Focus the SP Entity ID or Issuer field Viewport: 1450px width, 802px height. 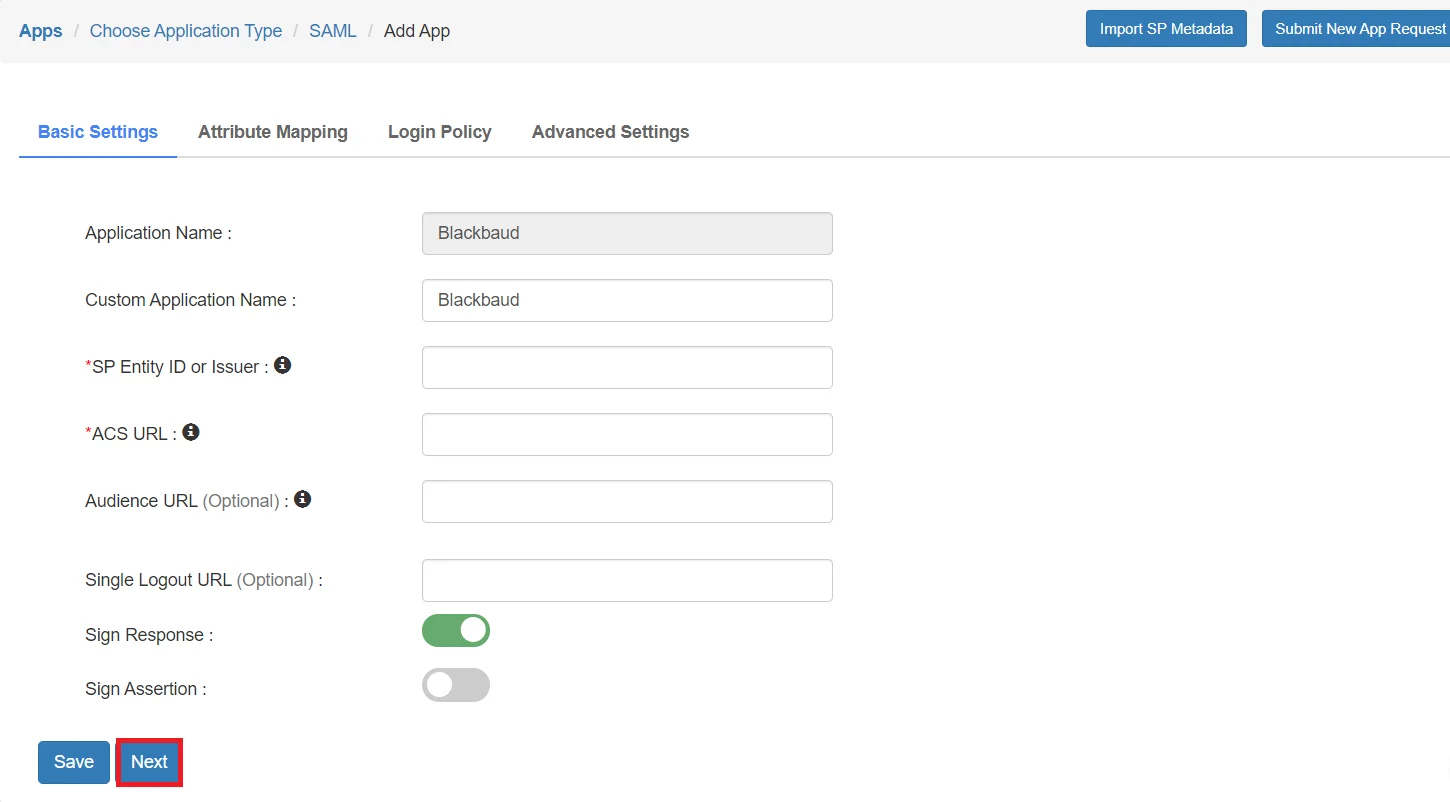[x=627, y=367]
